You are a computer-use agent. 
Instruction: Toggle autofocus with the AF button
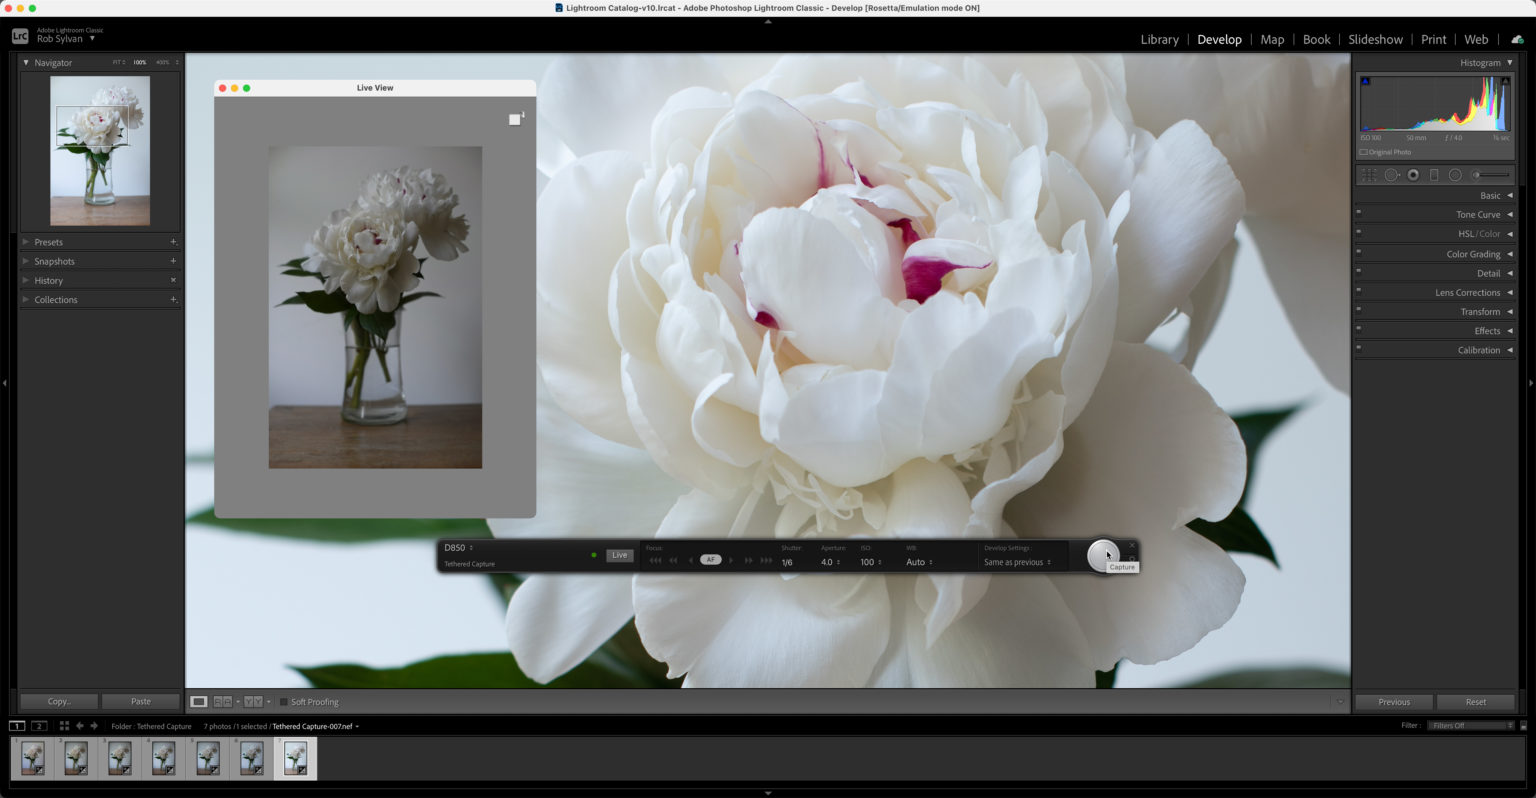point(711,559)
